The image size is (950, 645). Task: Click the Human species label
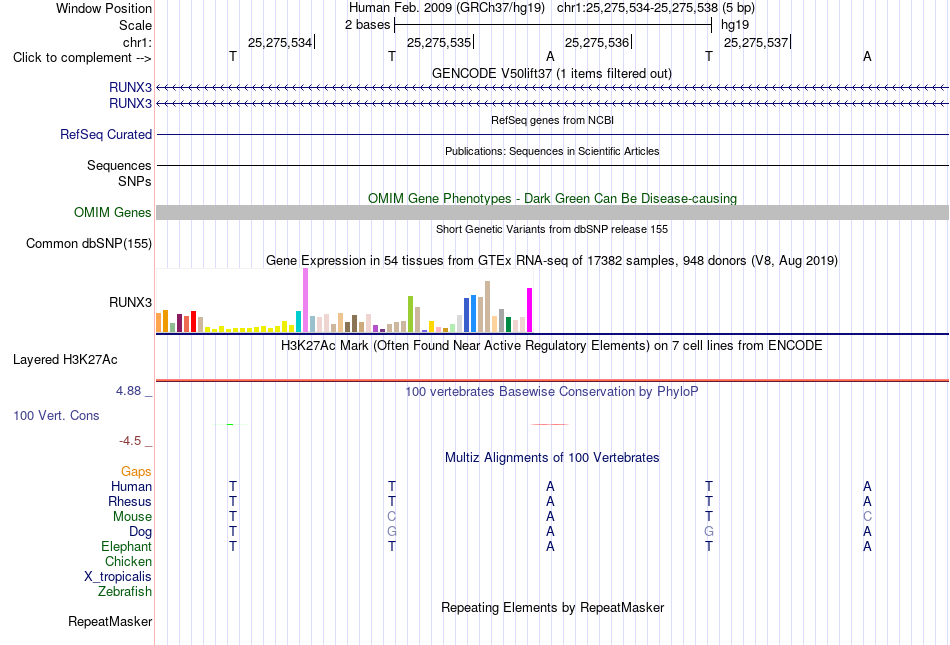[x=131, y=486]
